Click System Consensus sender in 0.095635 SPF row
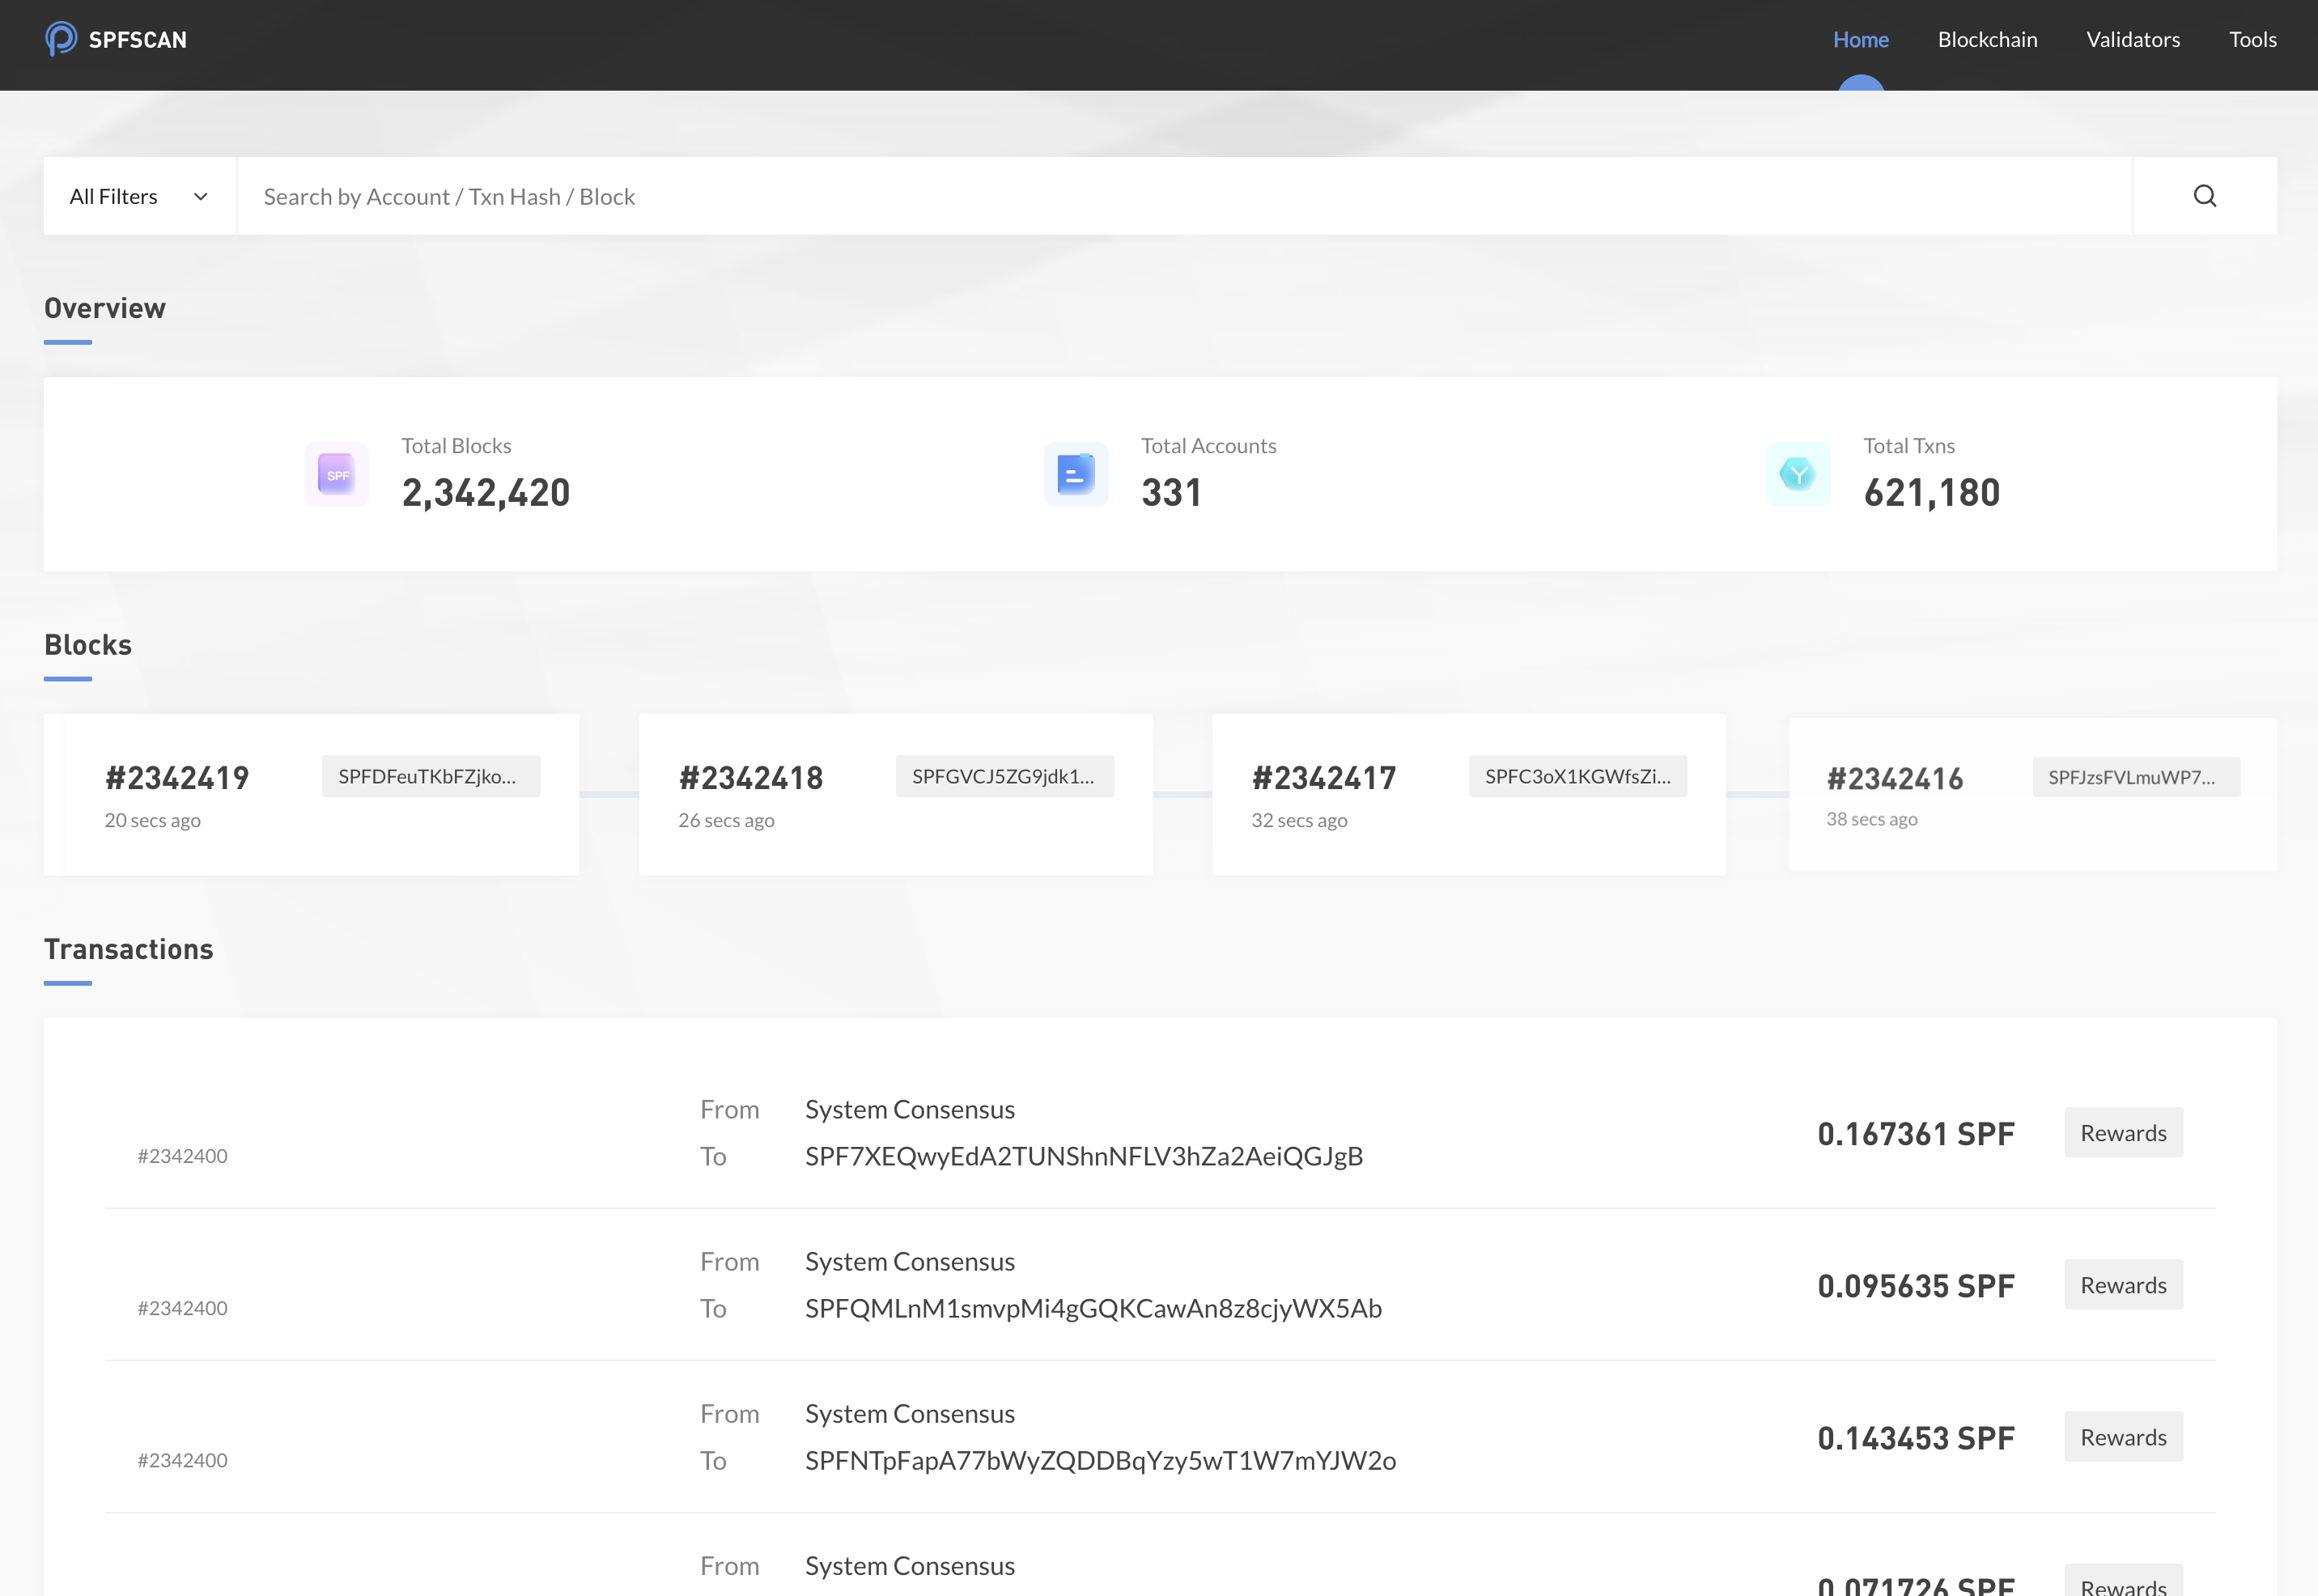Viewport: 2318px width, 1596px height. pos(910,1261)
